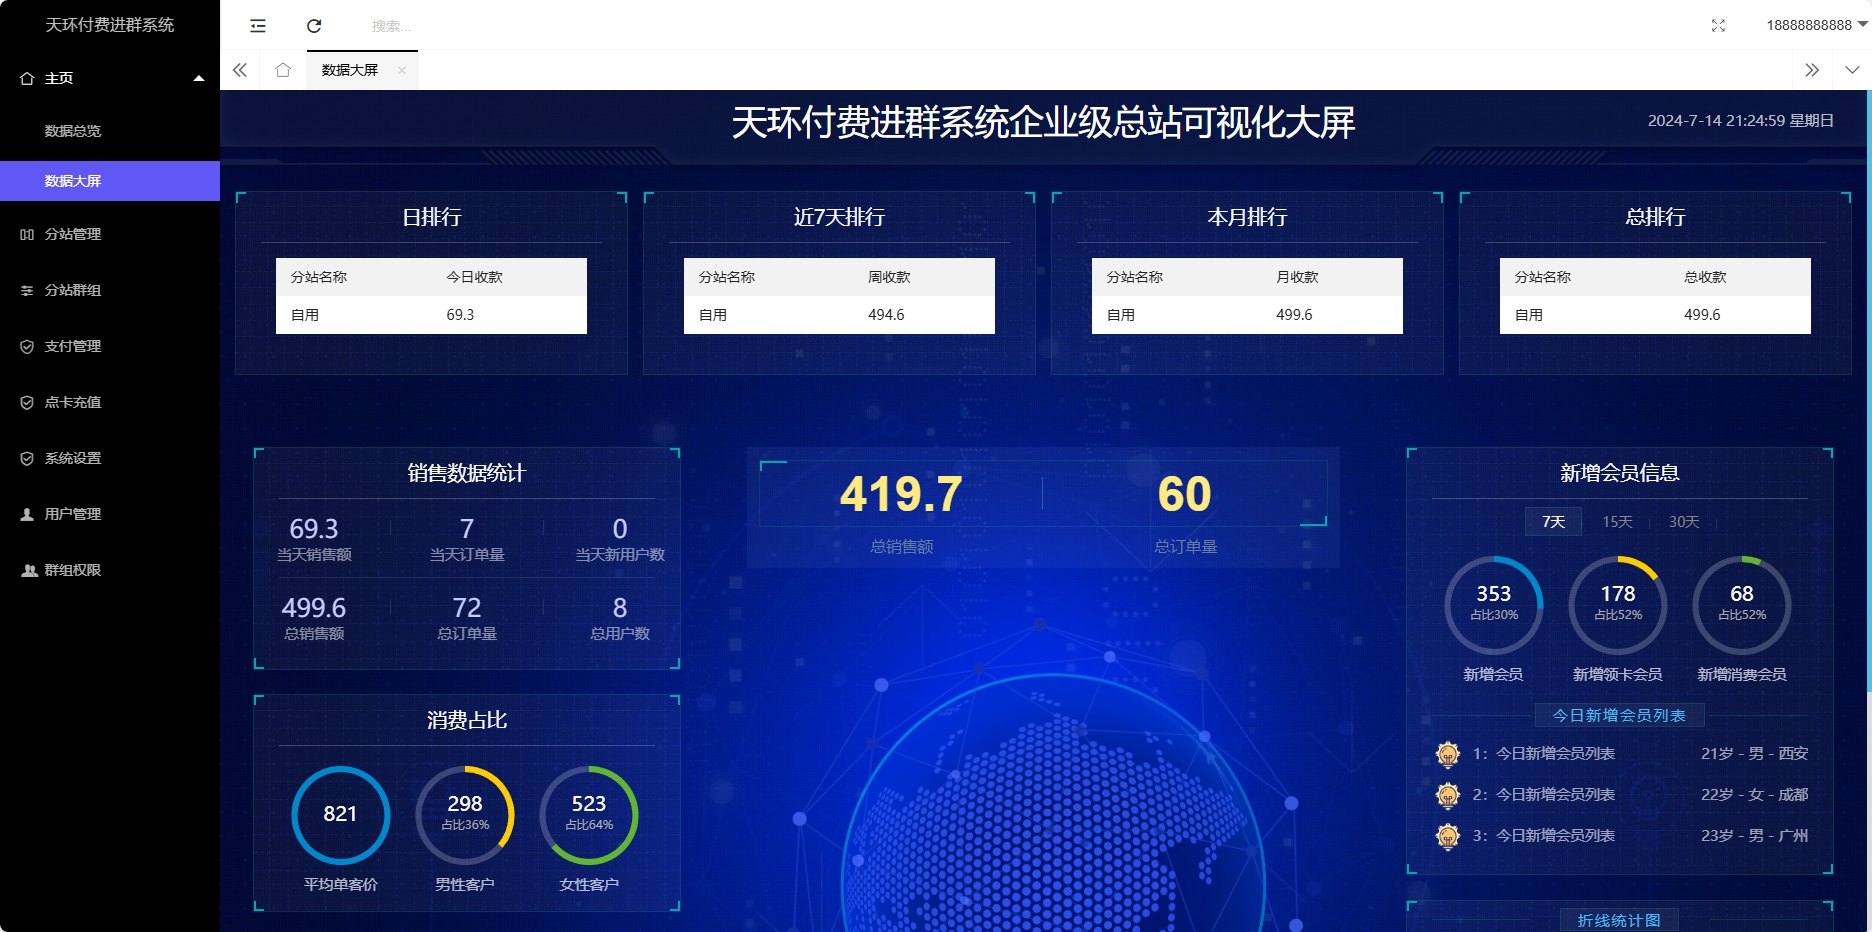Open 支付管理 from the sidebar
The height and width of the screenshot is (932, 1872).
click(x=71, y=346)
